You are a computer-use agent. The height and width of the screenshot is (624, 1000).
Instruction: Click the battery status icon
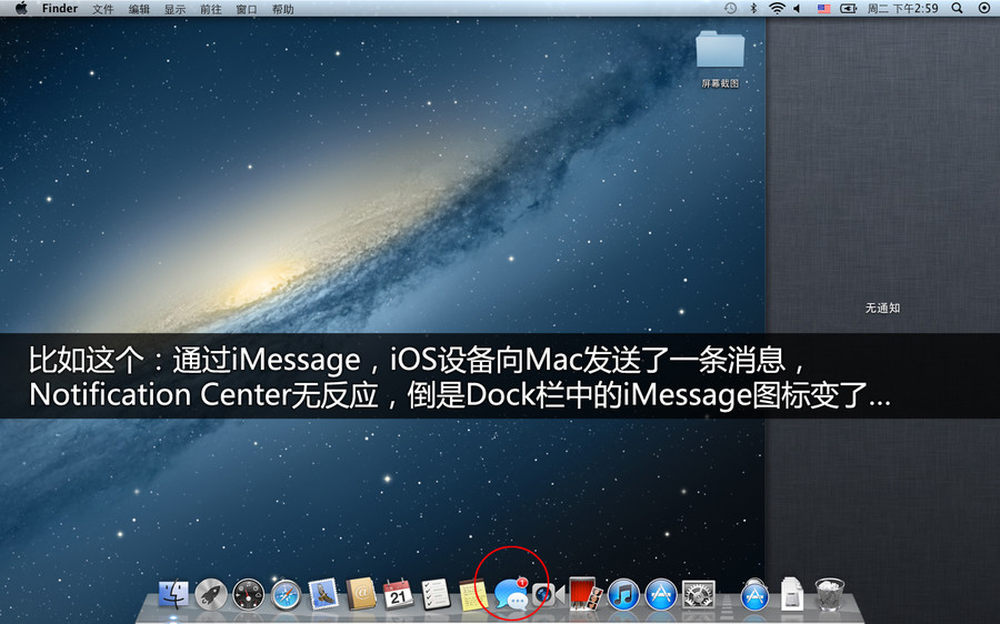pyautogui.click(x=848, y=8)
